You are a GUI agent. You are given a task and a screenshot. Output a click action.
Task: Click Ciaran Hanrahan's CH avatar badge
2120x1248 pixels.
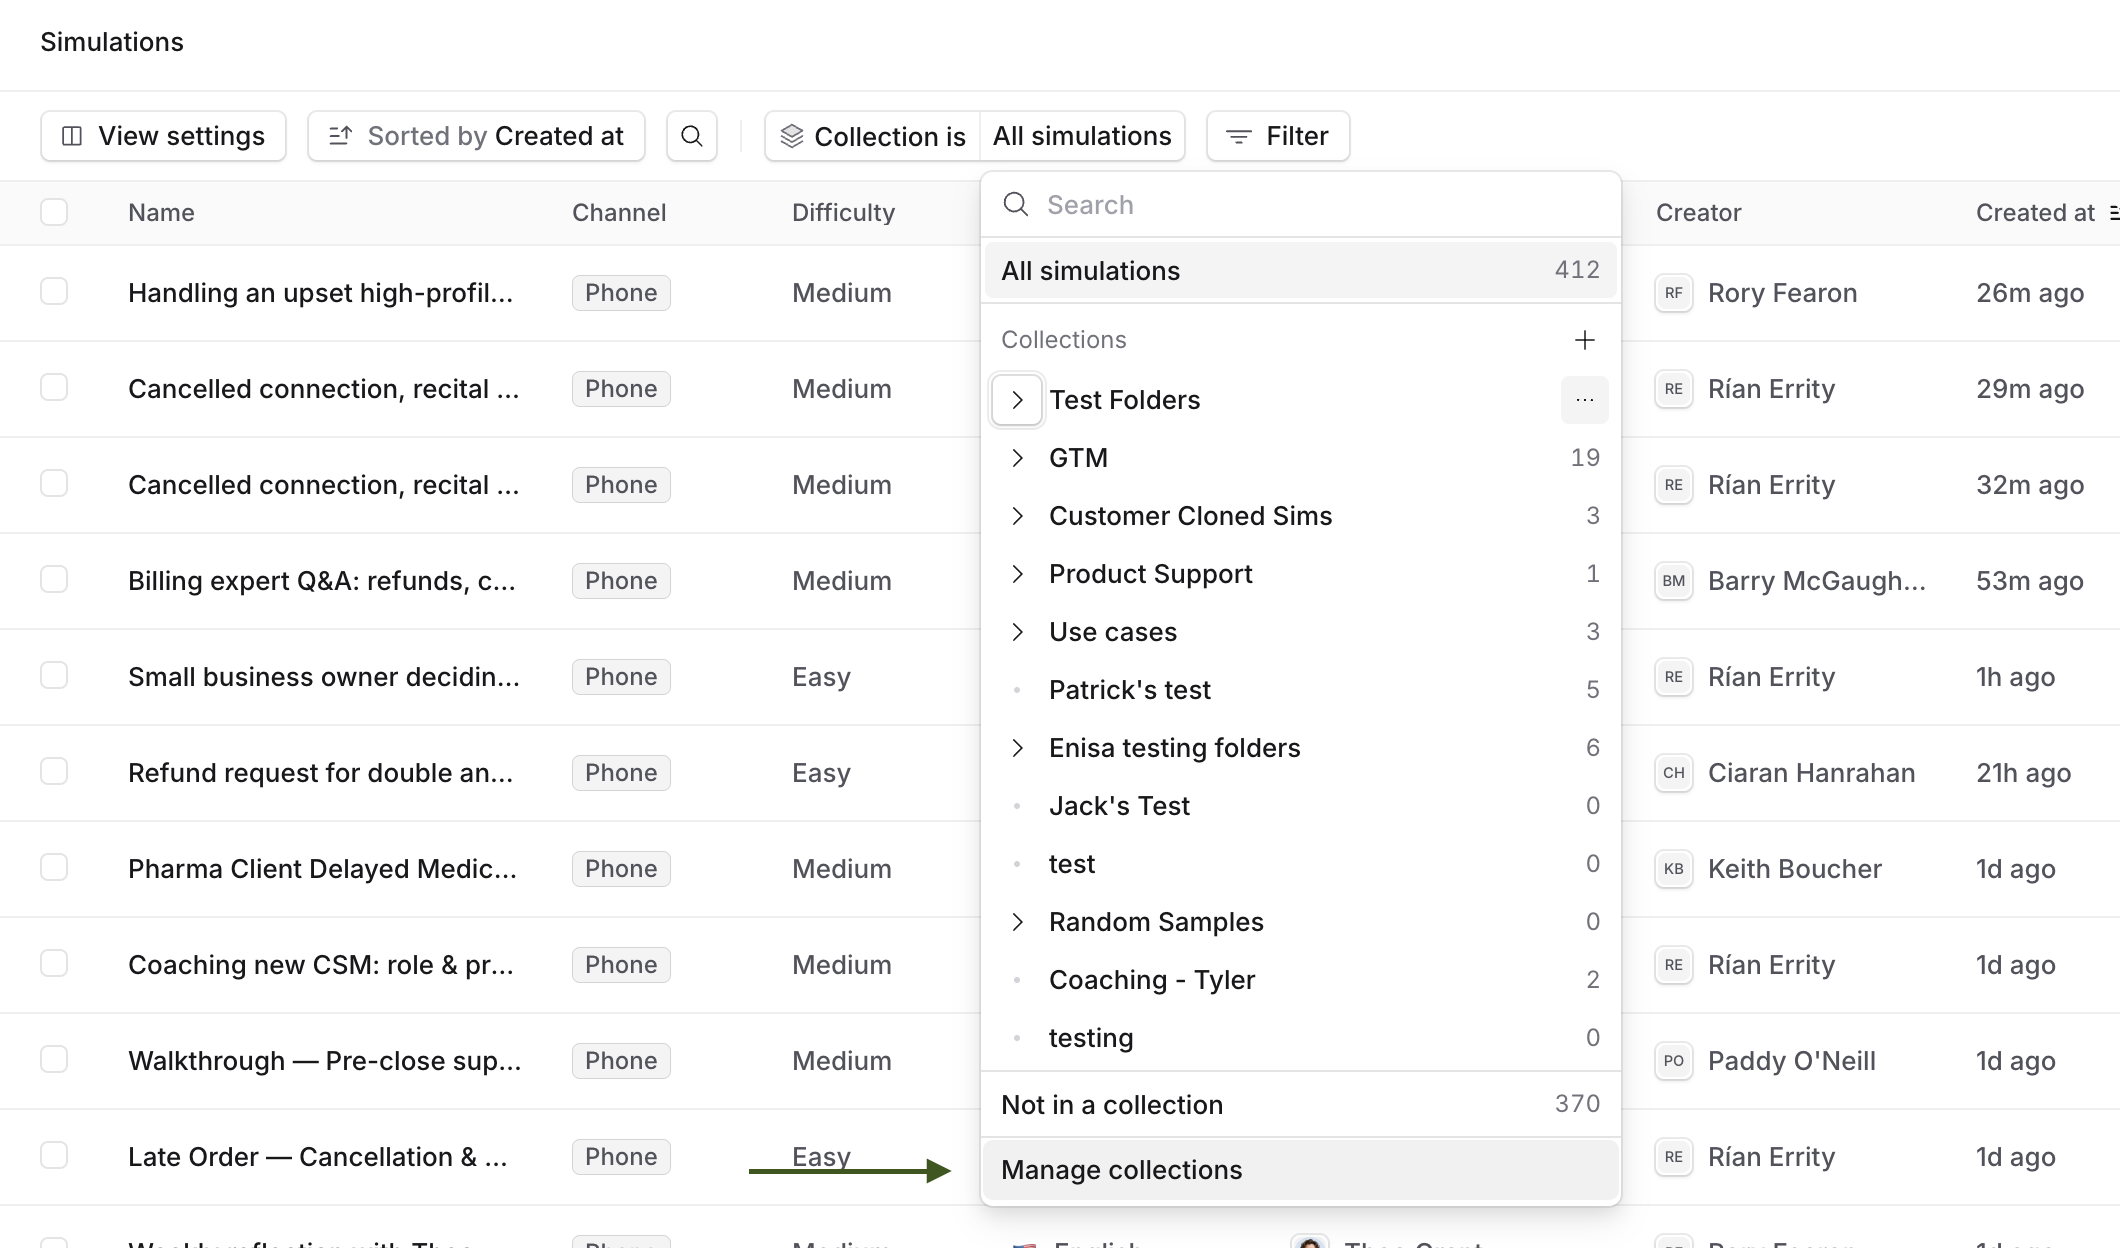click(1674, 773)
